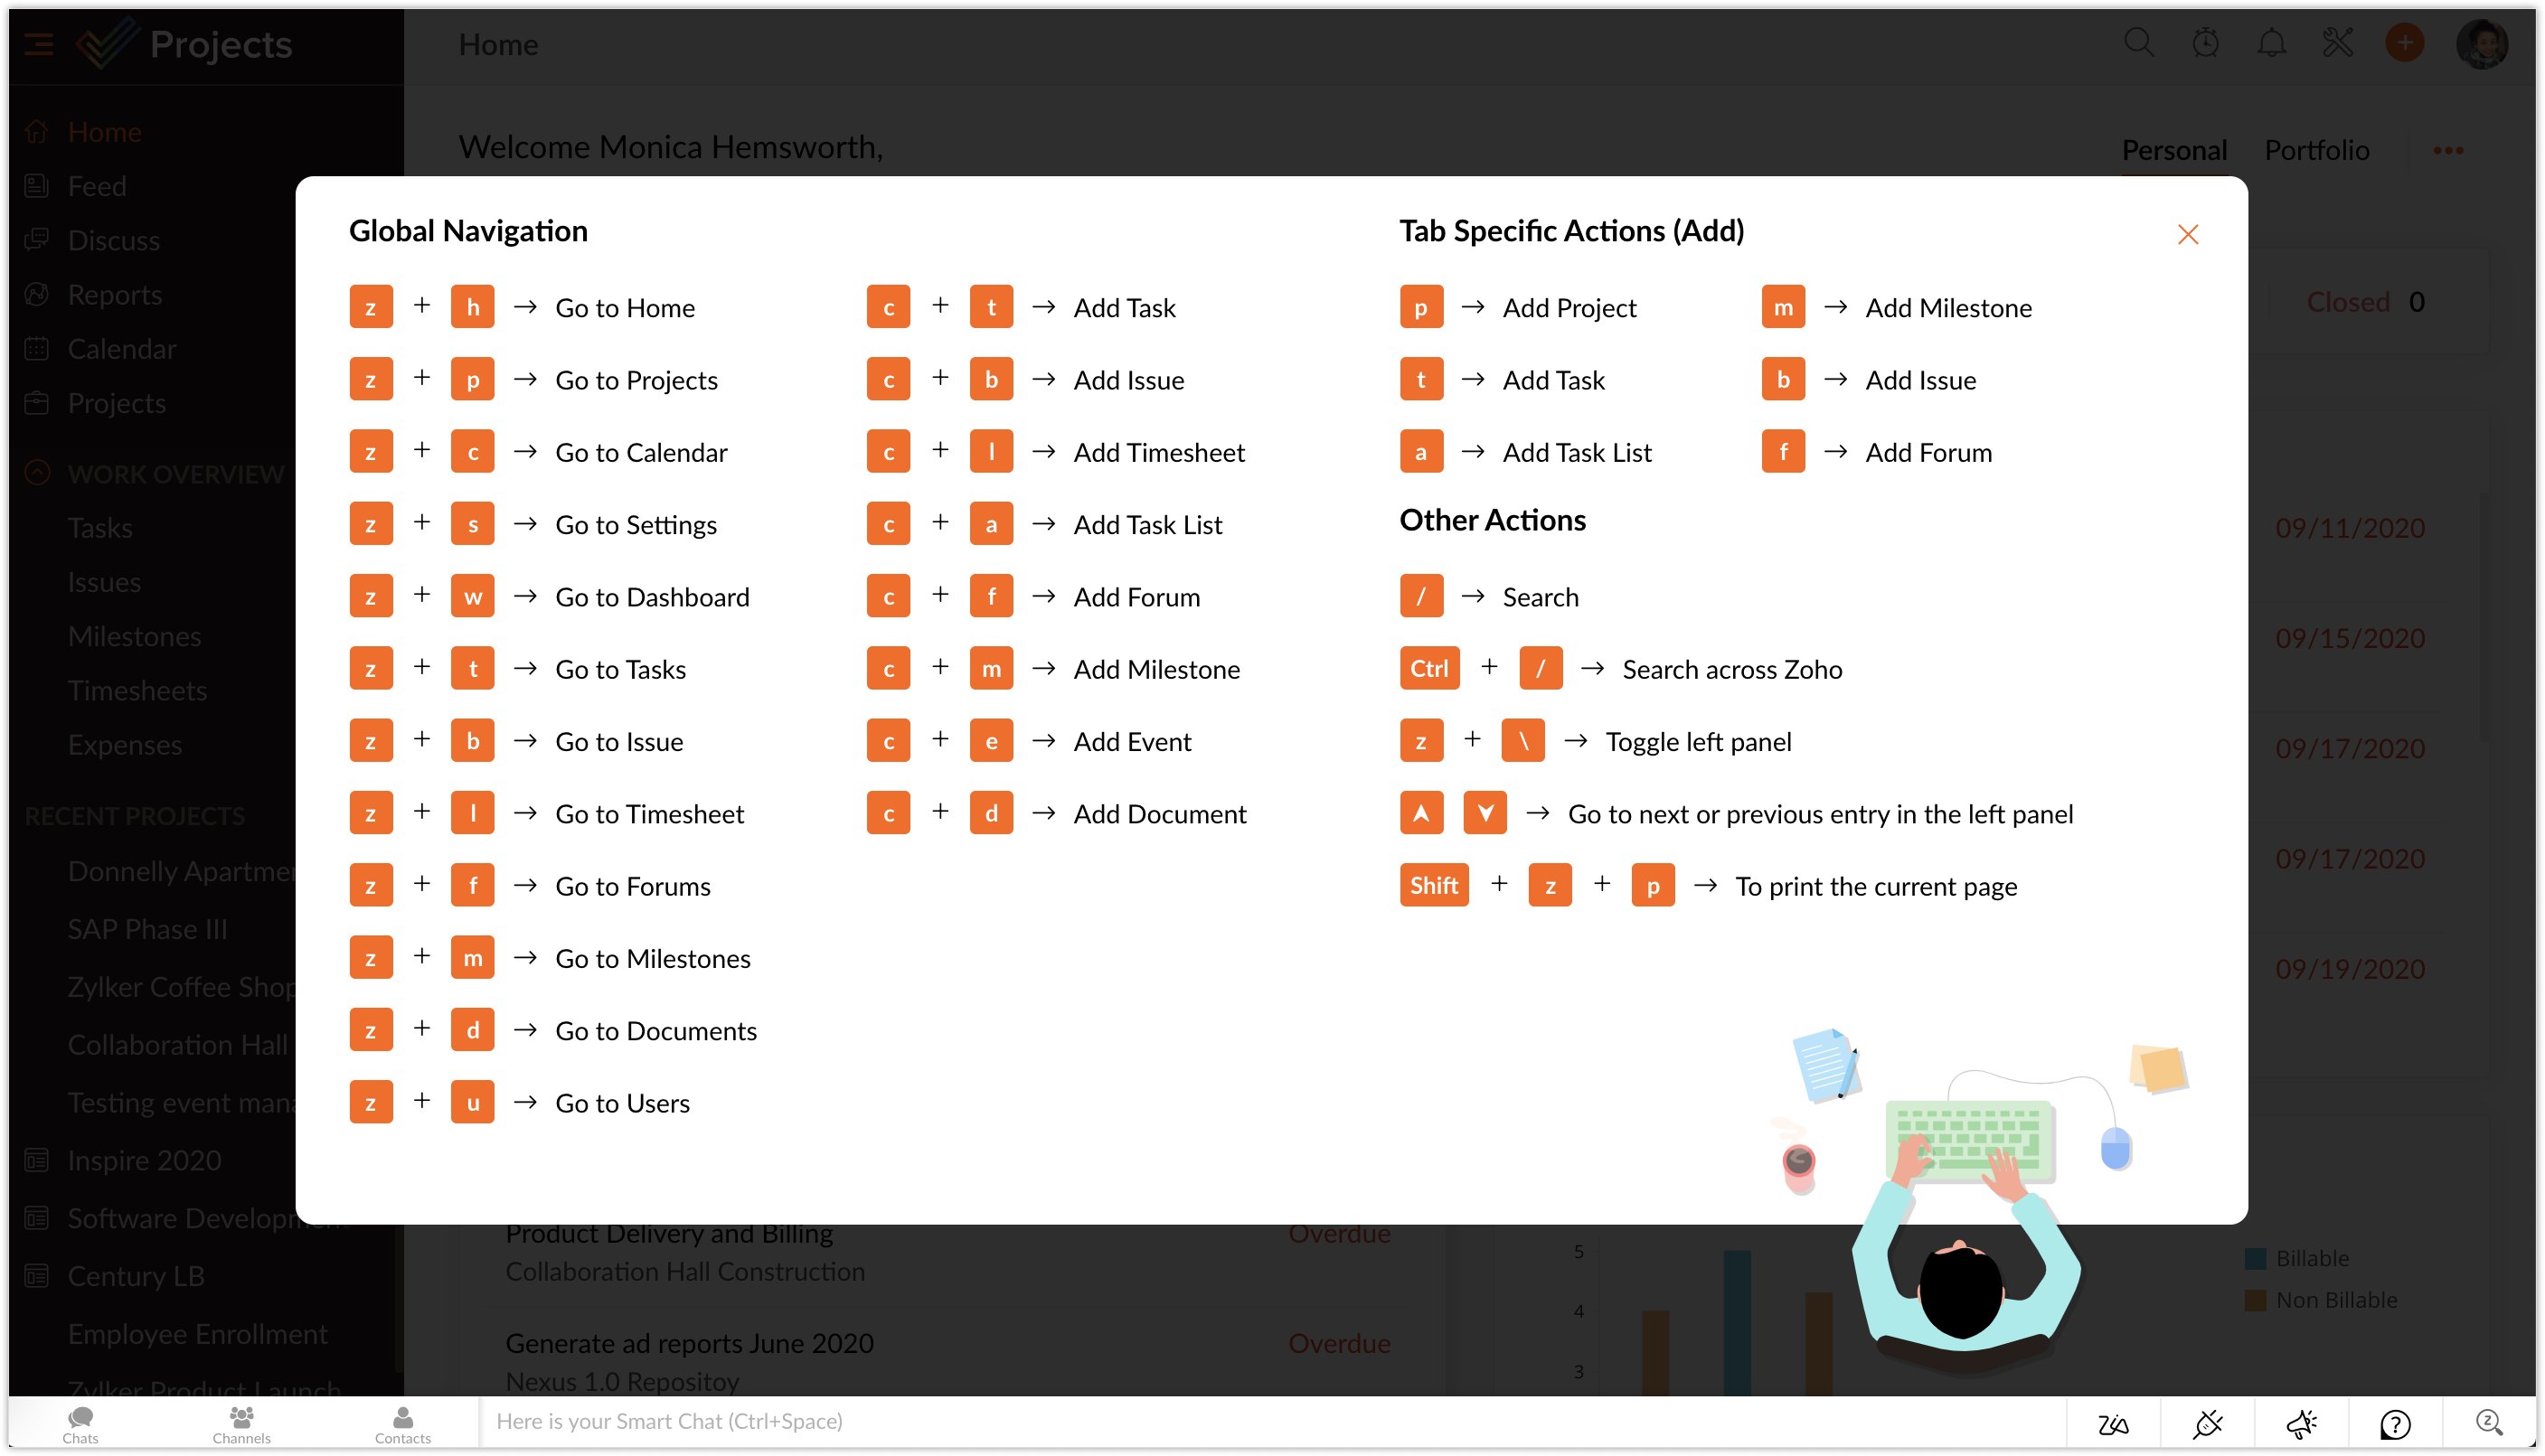Click the orange plus quick-add button
Screen dimensions: 2545x1456
point(2404,43)
